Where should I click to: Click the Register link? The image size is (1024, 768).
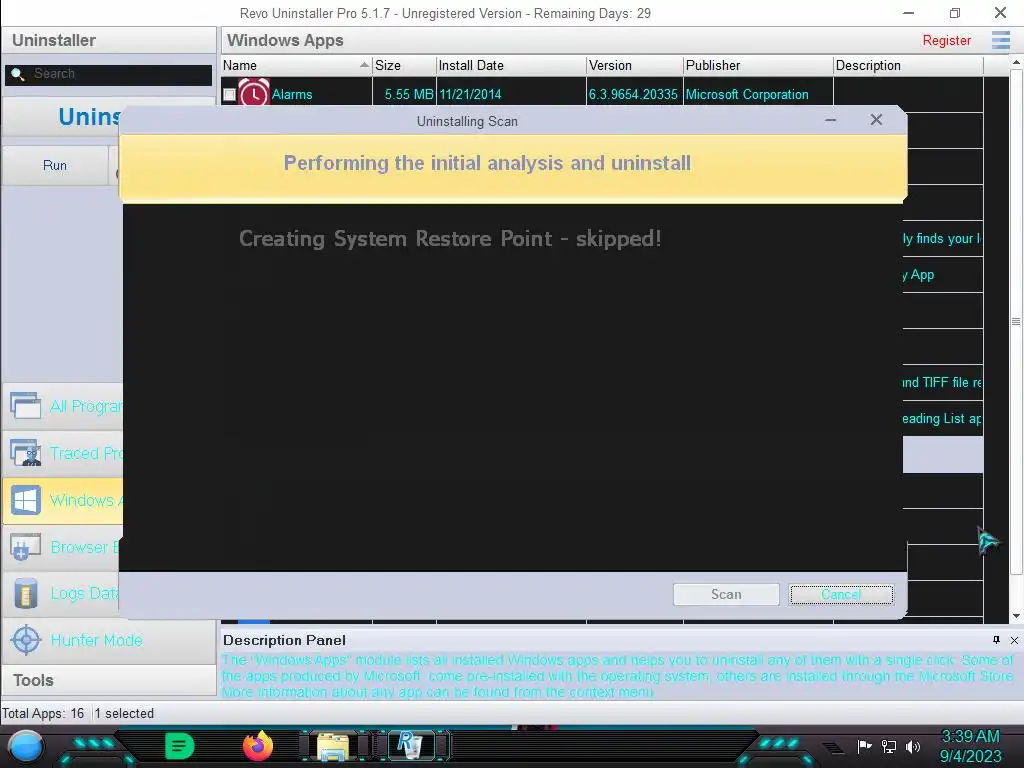pos(946,40)
